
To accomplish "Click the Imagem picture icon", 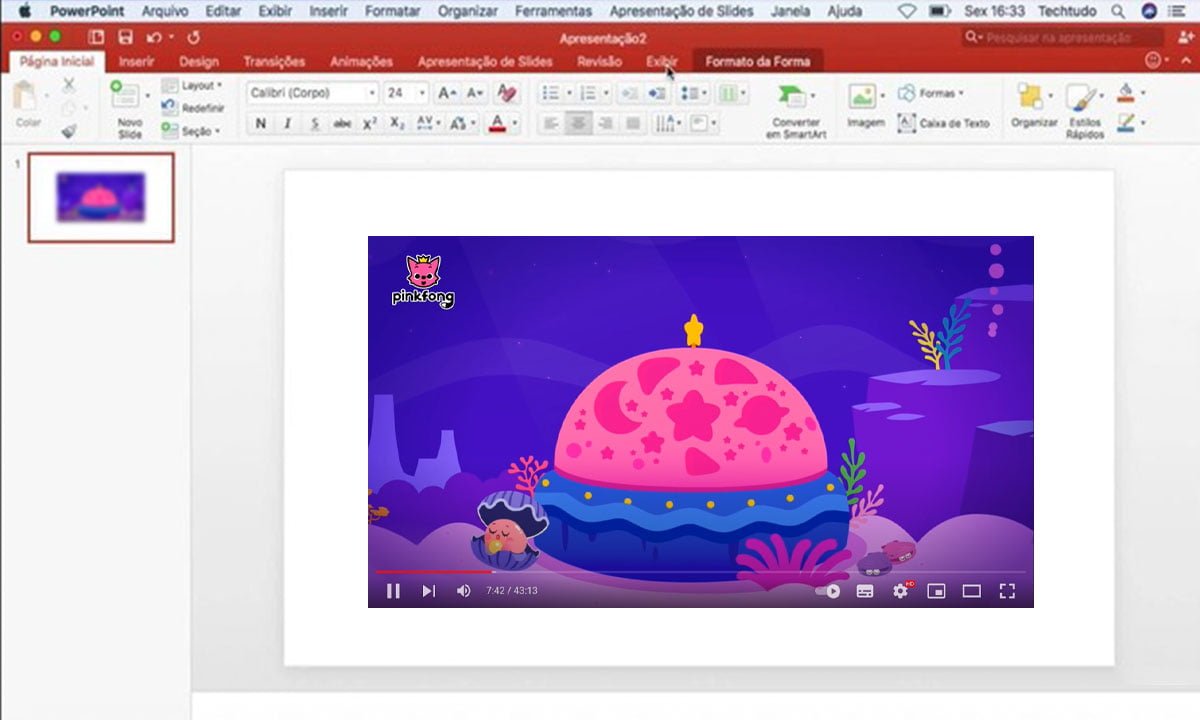I will pos(862,97).
